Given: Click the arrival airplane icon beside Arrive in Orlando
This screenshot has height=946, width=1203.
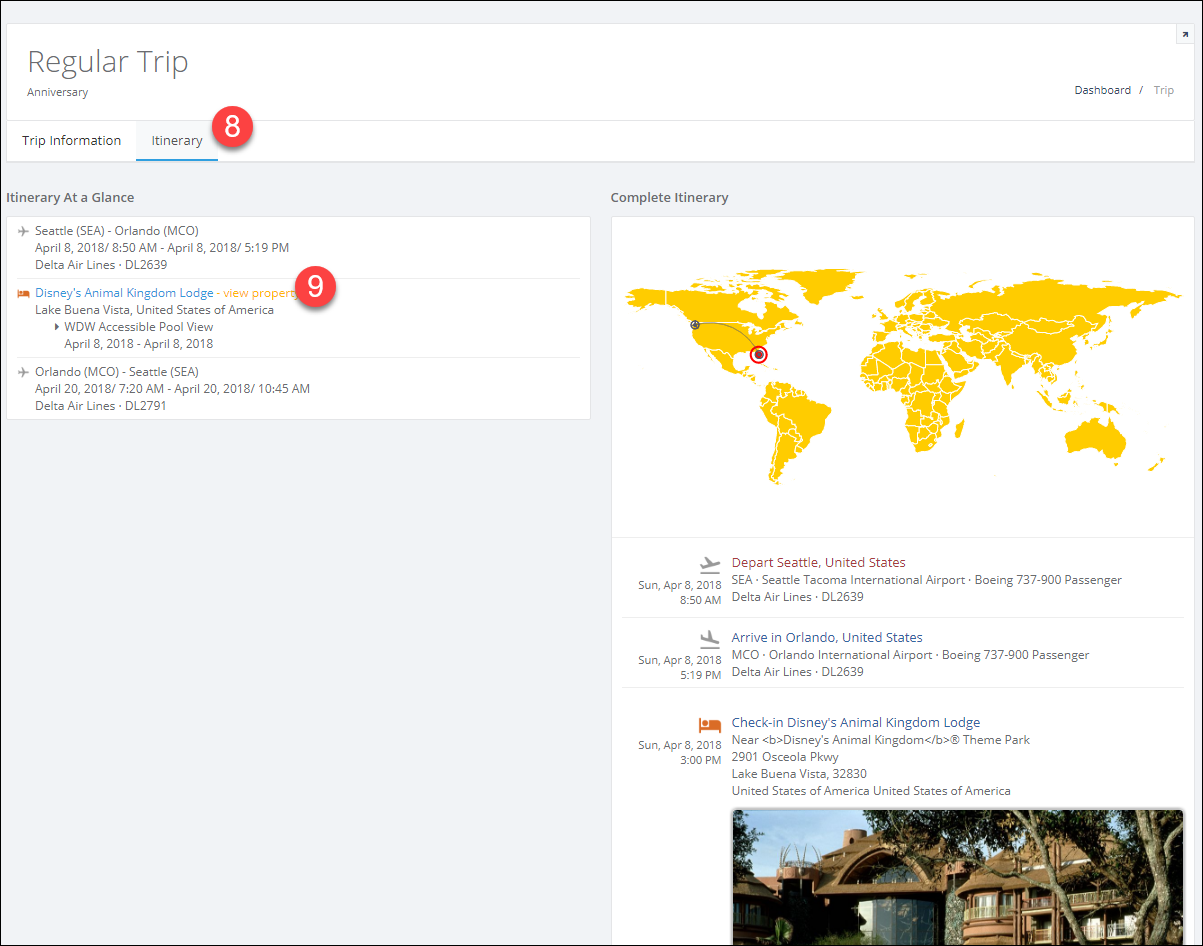Looking at the screenshot, I should coord(710,638).
